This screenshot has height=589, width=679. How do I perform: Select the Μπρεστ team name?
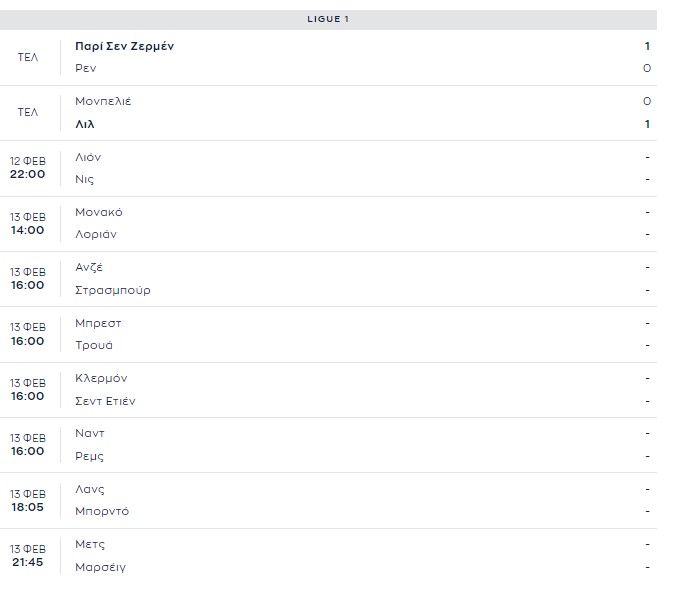click(98, 323)
